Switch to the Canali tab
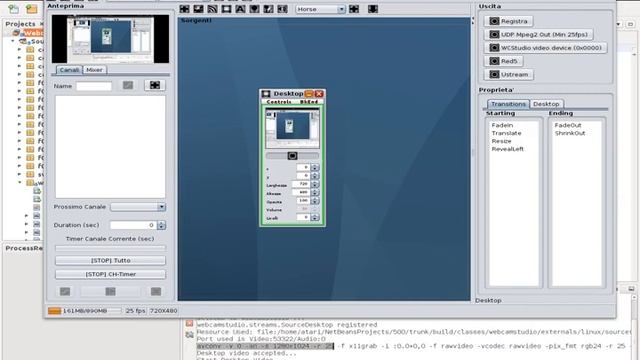This screenshot has height=360, width=640. (69, 70)
